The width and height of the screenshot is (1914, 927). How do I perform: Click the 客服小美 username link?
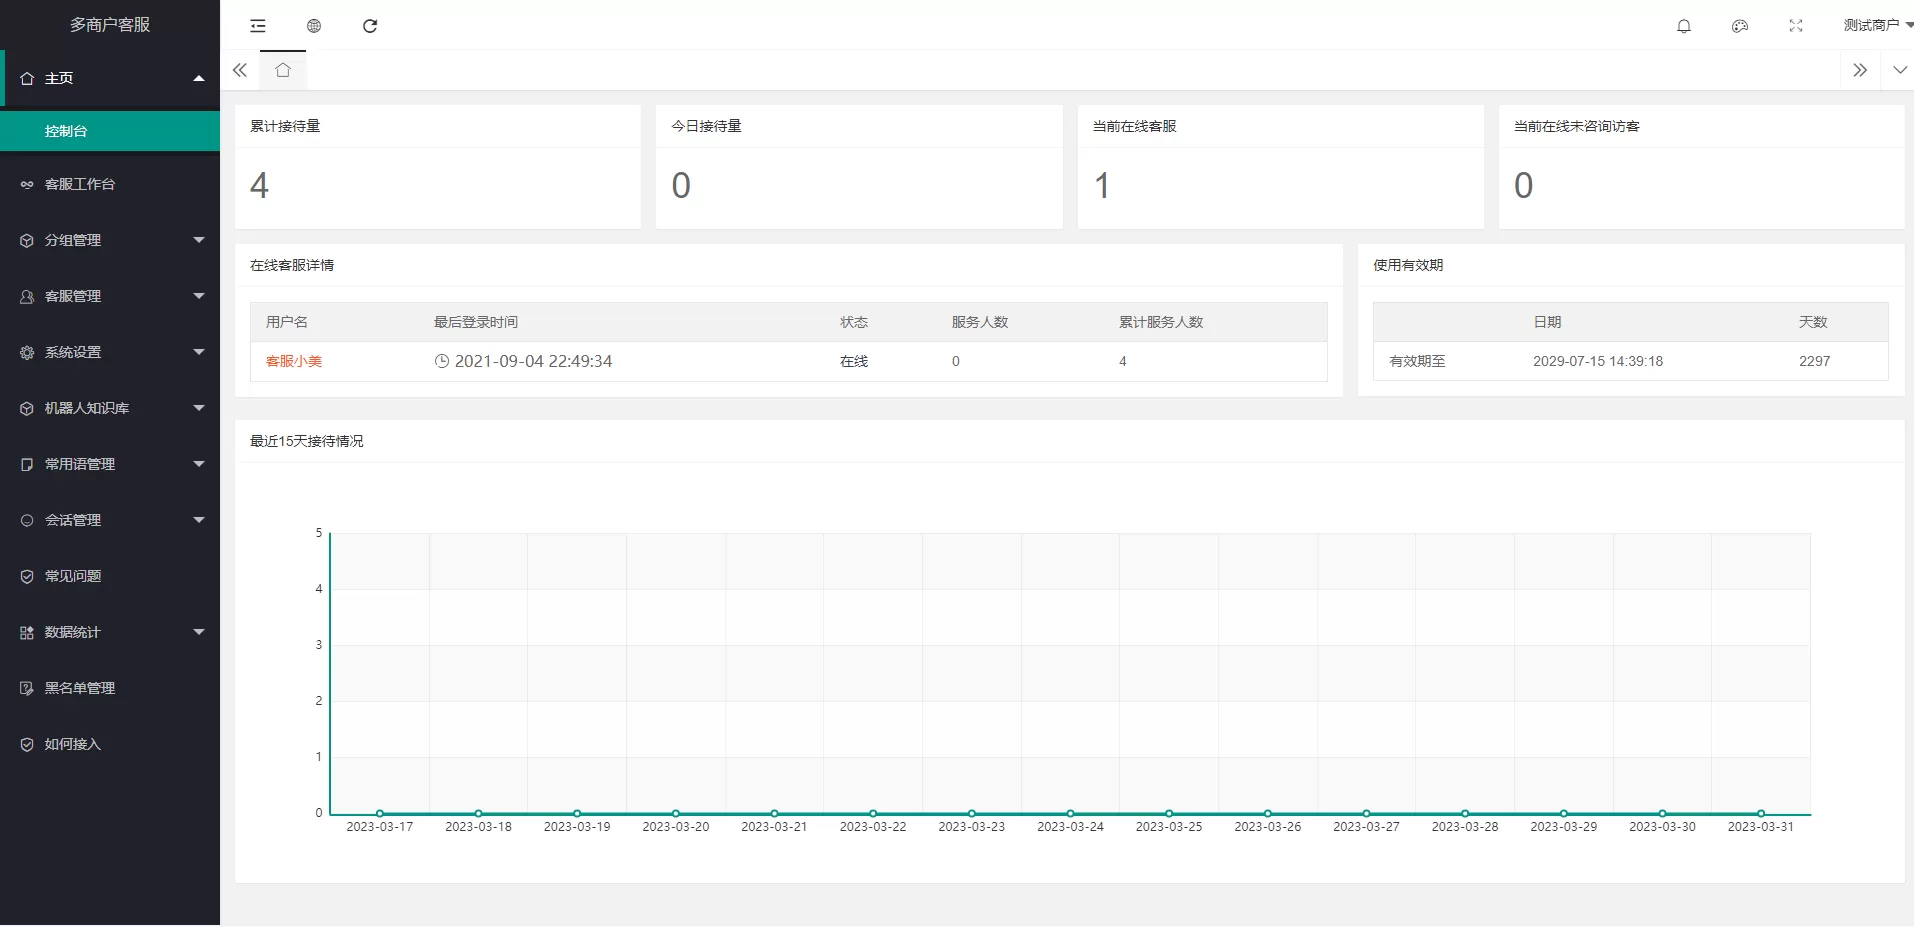(294, 361)
